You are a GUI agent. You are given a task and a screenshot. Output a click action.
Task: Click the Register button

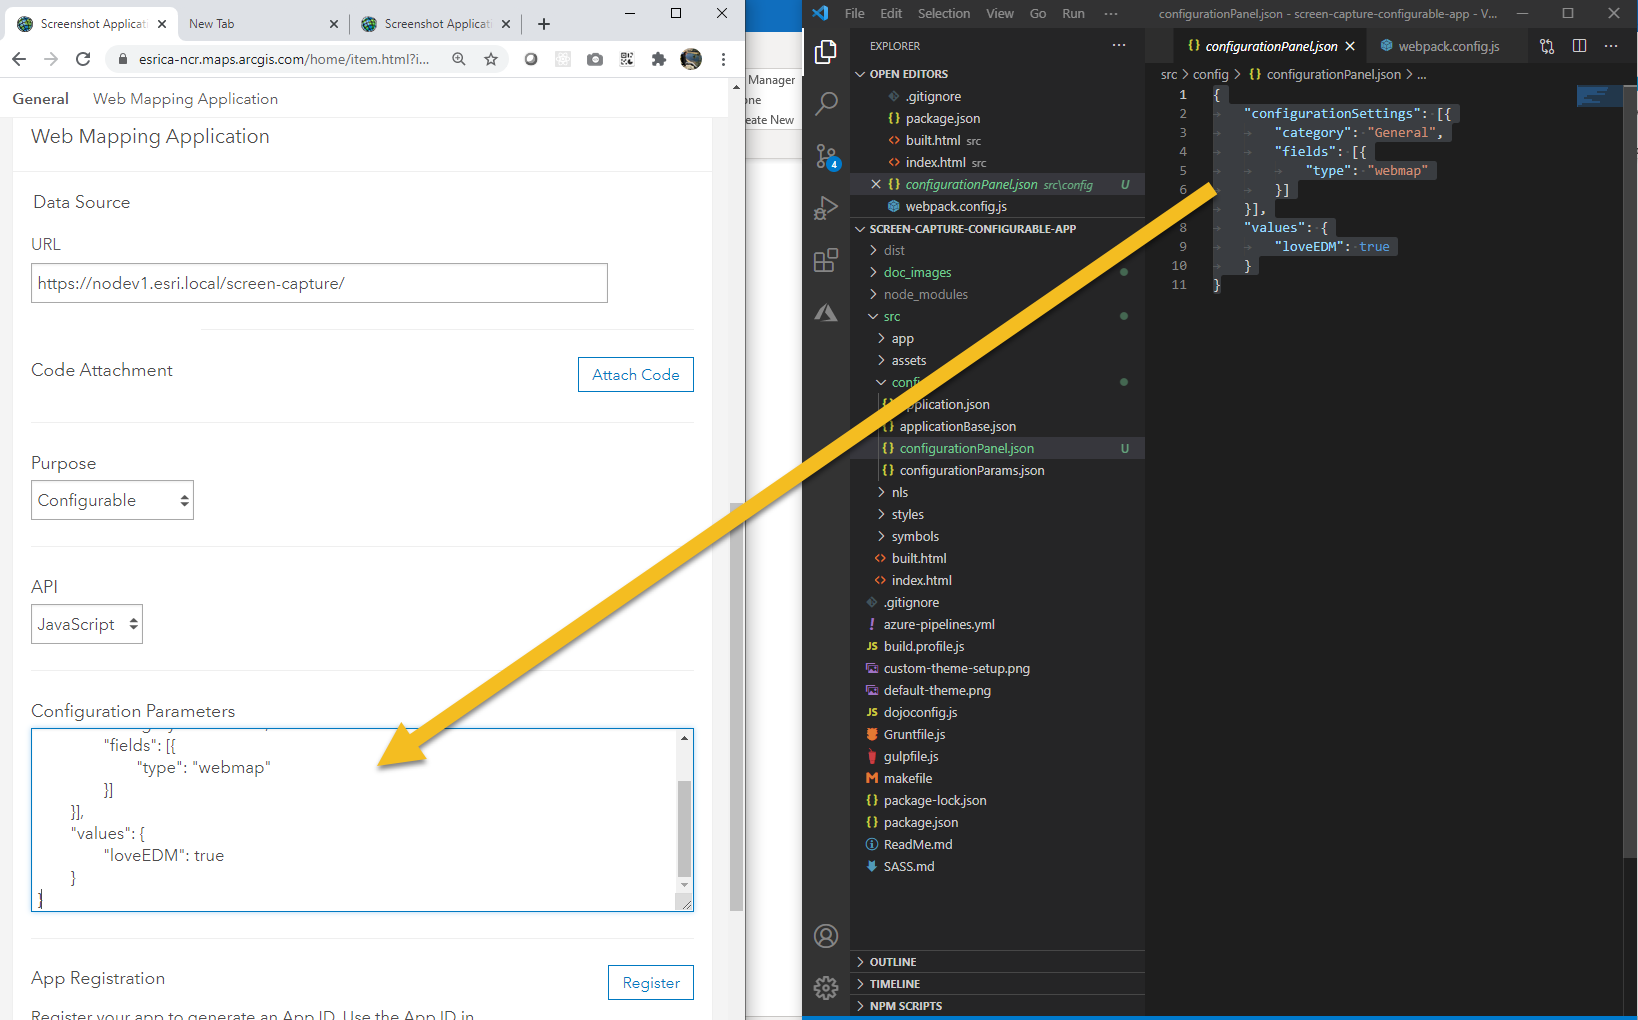tap(651, 983)
